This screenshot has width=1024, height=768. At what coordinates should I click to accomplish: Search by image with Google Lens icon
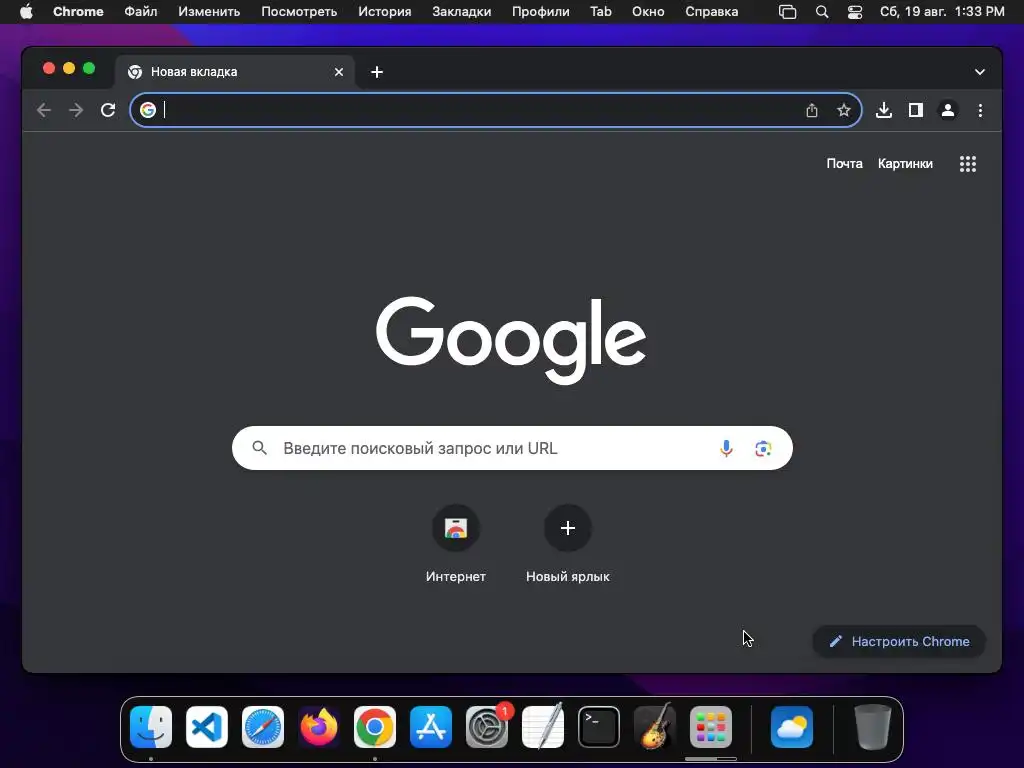pyautogui.click(x=763, y=448)
